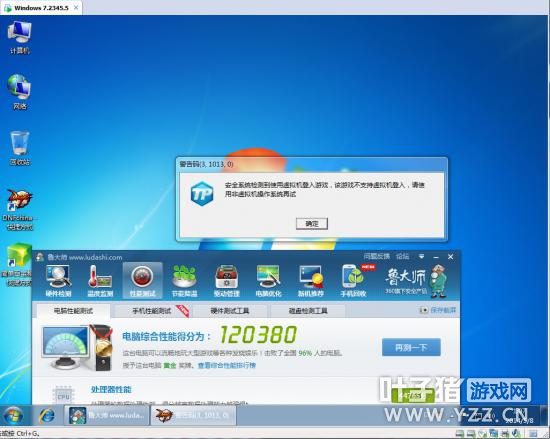Viewport: 550px width, 439px height.
Task: Click the Ludashi title bar app icon
Action: 40,257
